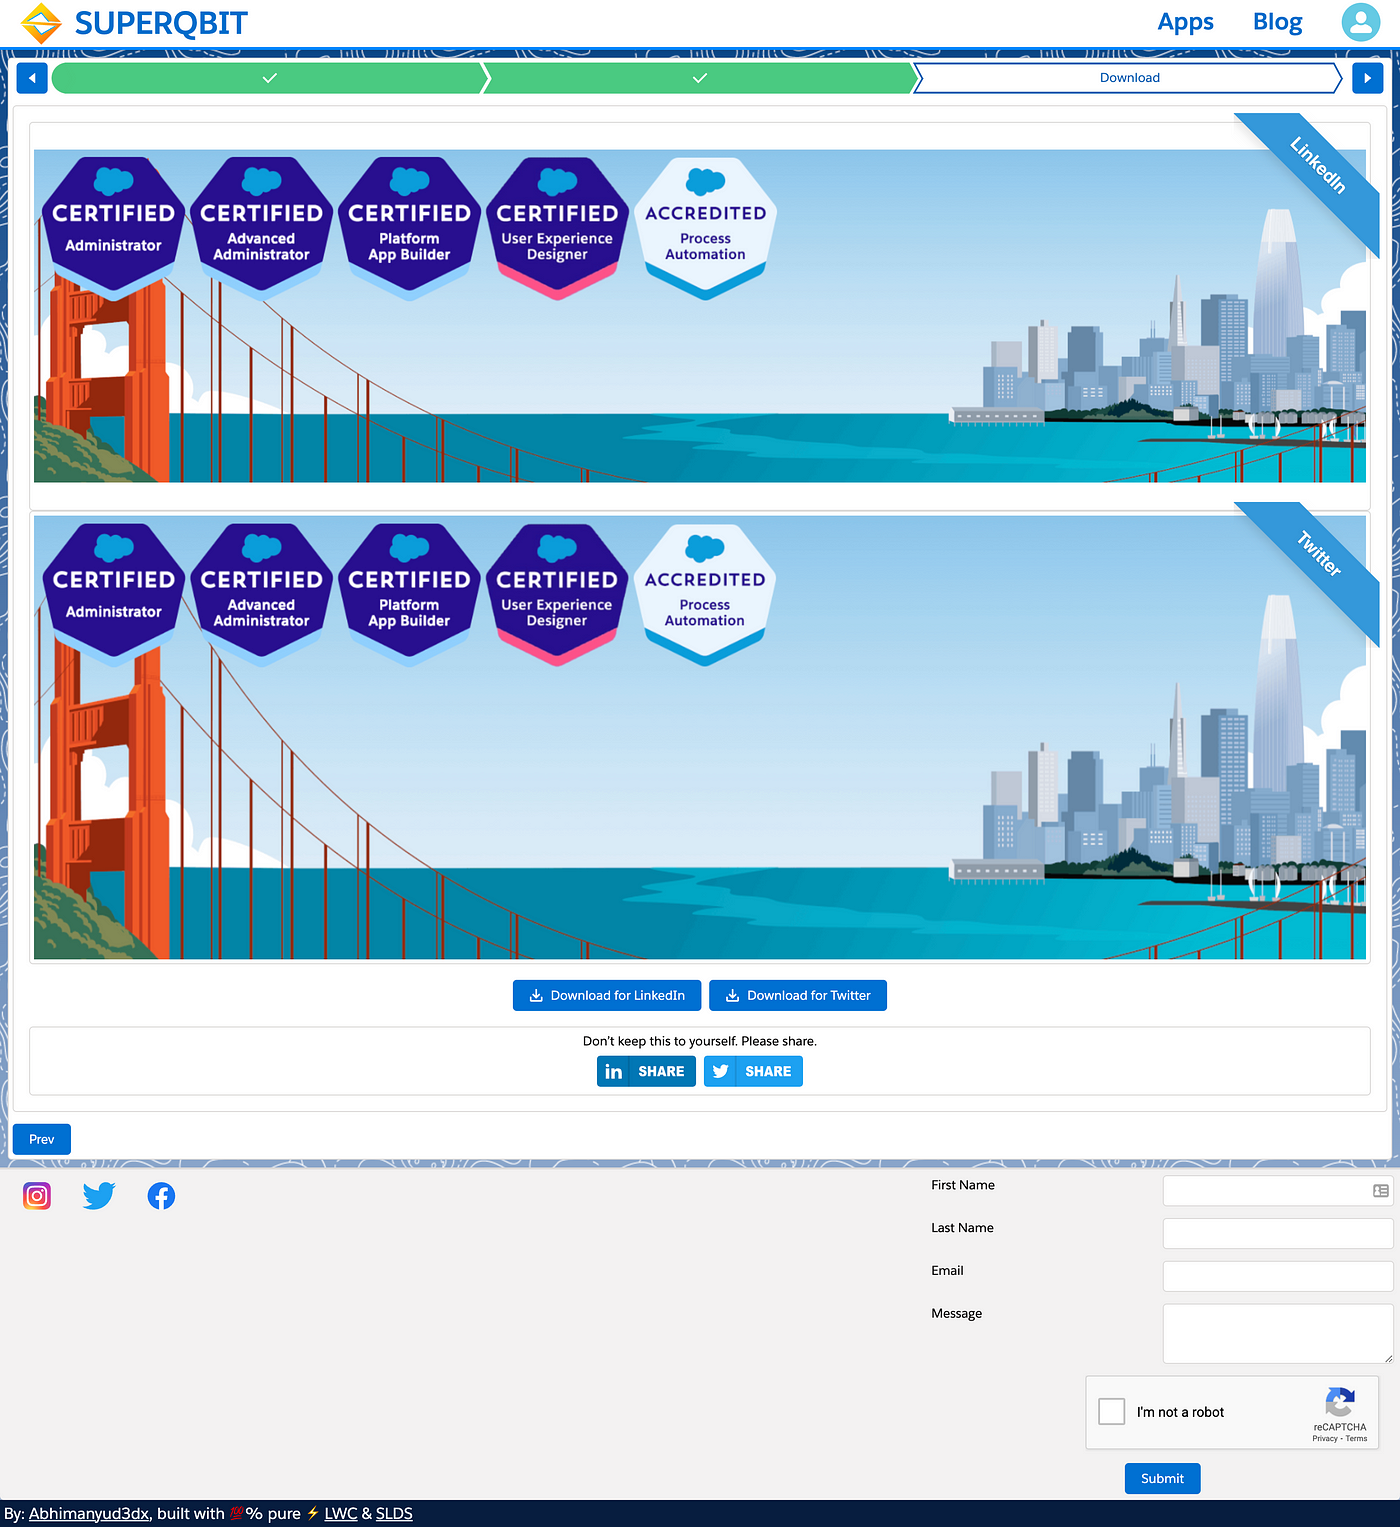Click the SuperQbit diamond logo
This screenshot has height=1527, width=1400.
[41, 23]
